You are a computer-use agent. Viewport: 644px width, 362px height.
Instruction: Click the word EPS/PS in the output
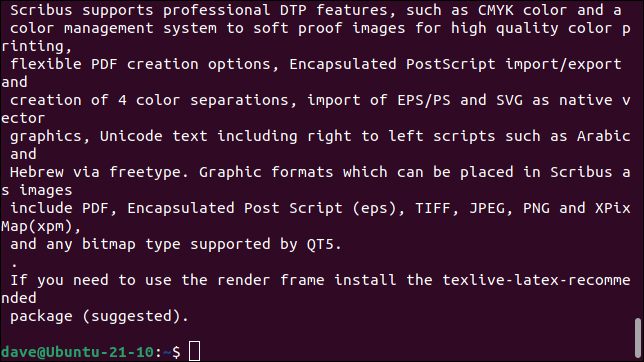424,100
